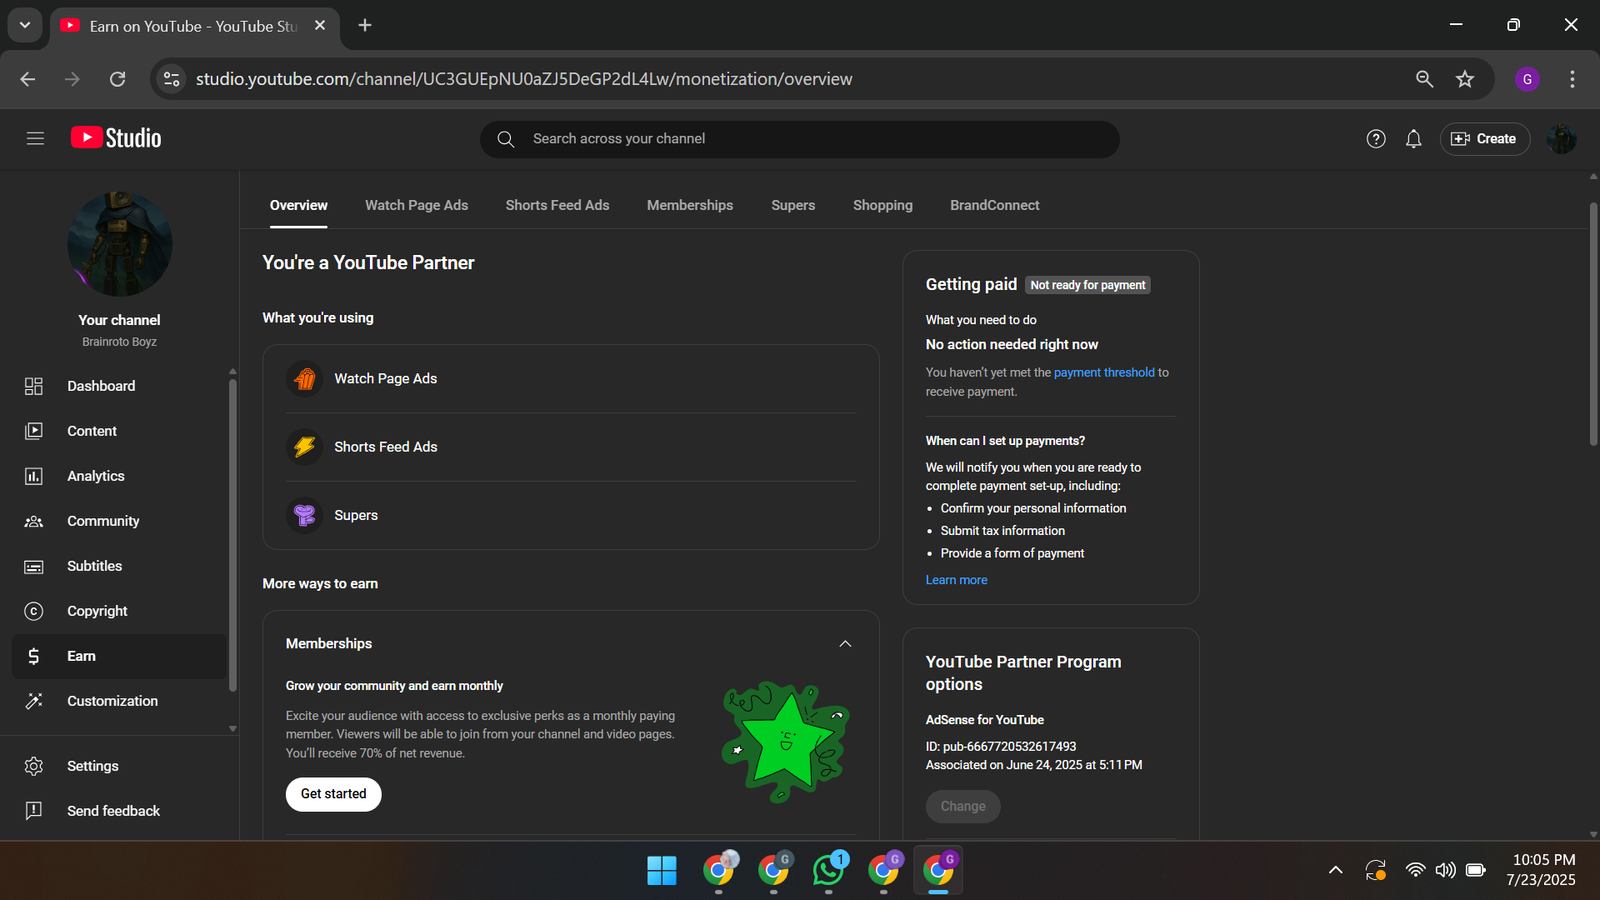Open Wi-Fi network settings in tray
Image resolution: width=1600 pixels, height=900 pixels.
(1415, 870)
